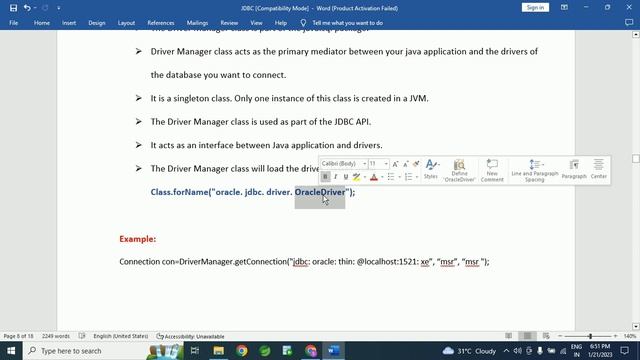The image size is (640, 360).
Task: Toggle Underline in mini toolbar
Action: click(346, 177)
